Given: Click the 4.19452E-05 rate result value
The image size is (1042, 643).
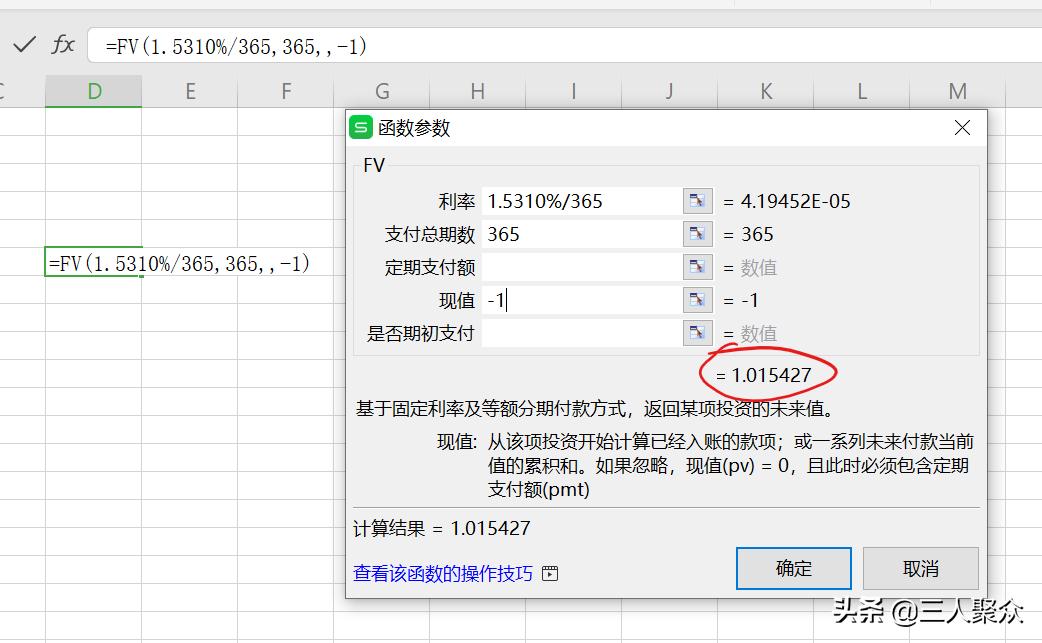Looking at the screenshot, I should coord(795,201).
